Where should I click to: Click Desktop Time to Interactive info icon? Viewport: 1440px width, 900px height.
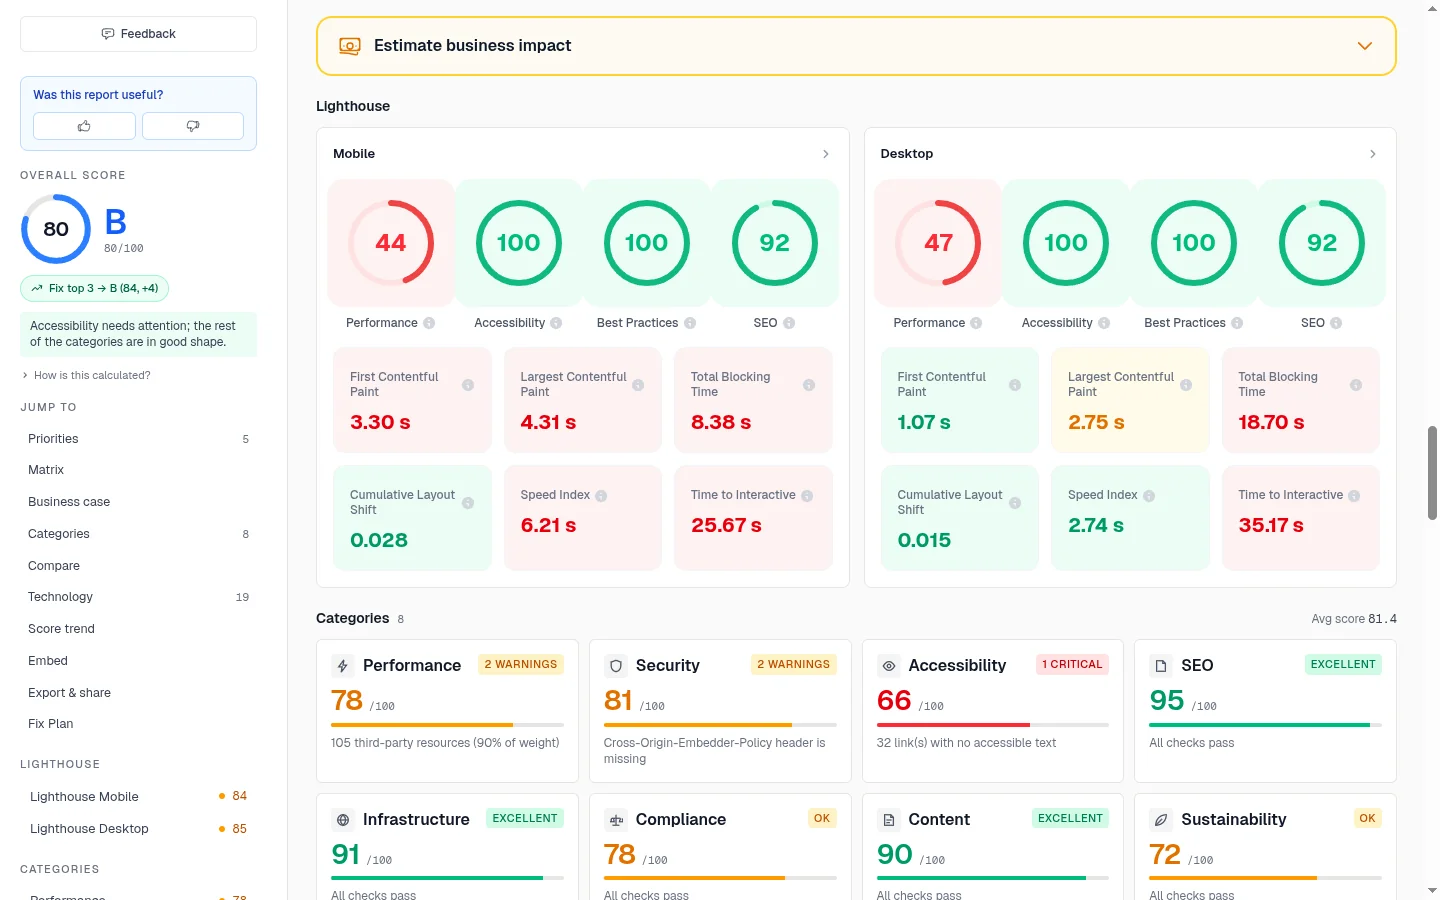(x=1354, y=496)
